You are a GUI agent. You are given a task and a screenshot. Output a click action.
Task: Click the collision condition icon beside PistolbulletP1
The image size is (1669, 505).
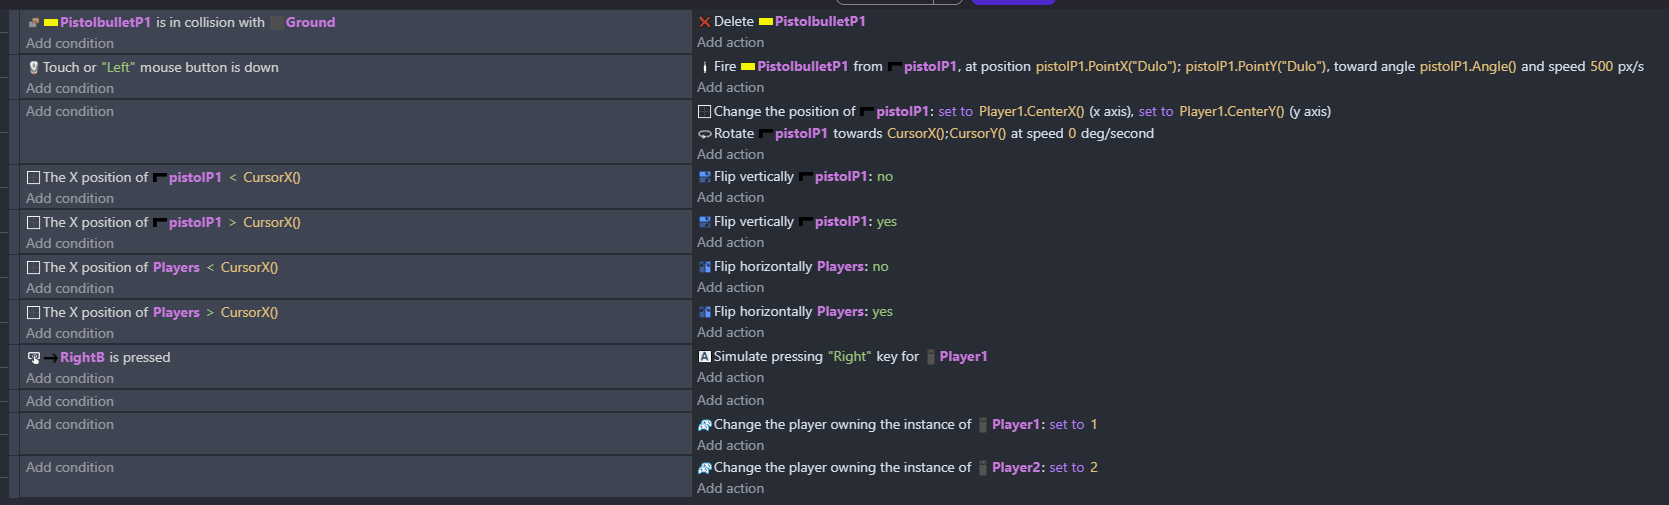[x=34, y=23]
